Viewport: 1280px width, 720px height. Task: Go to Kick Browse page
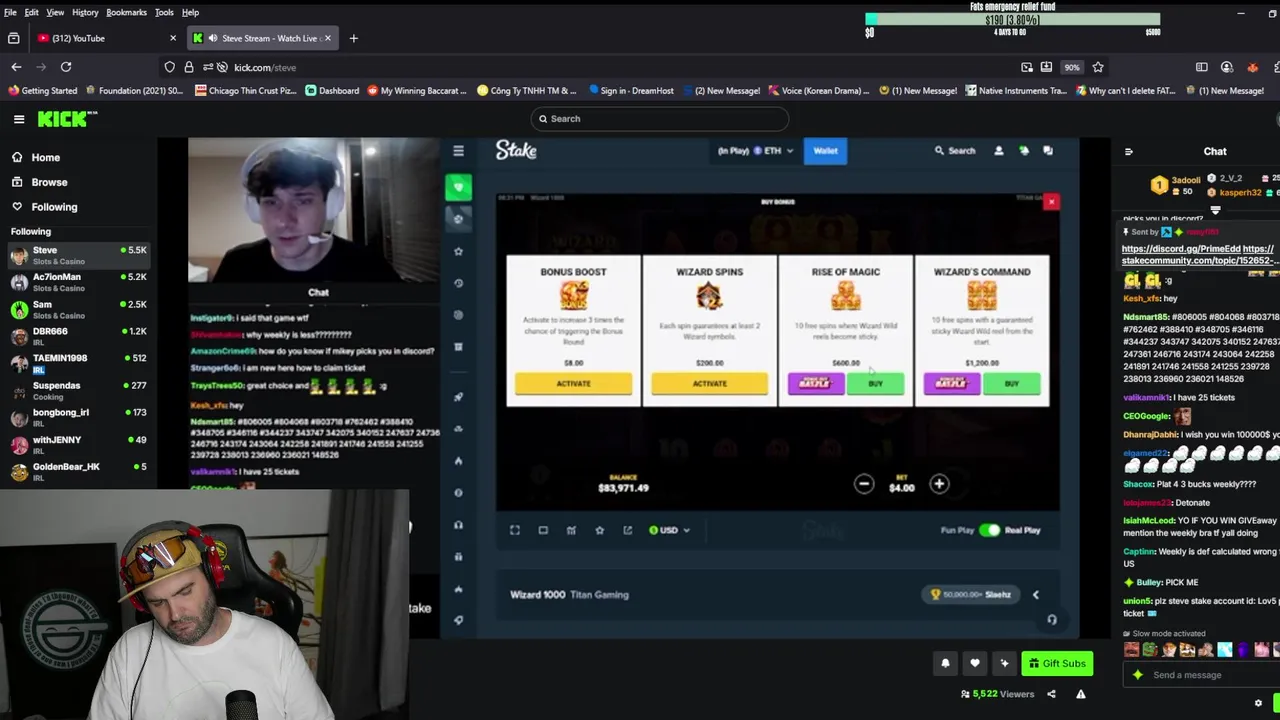coord(40,183)
